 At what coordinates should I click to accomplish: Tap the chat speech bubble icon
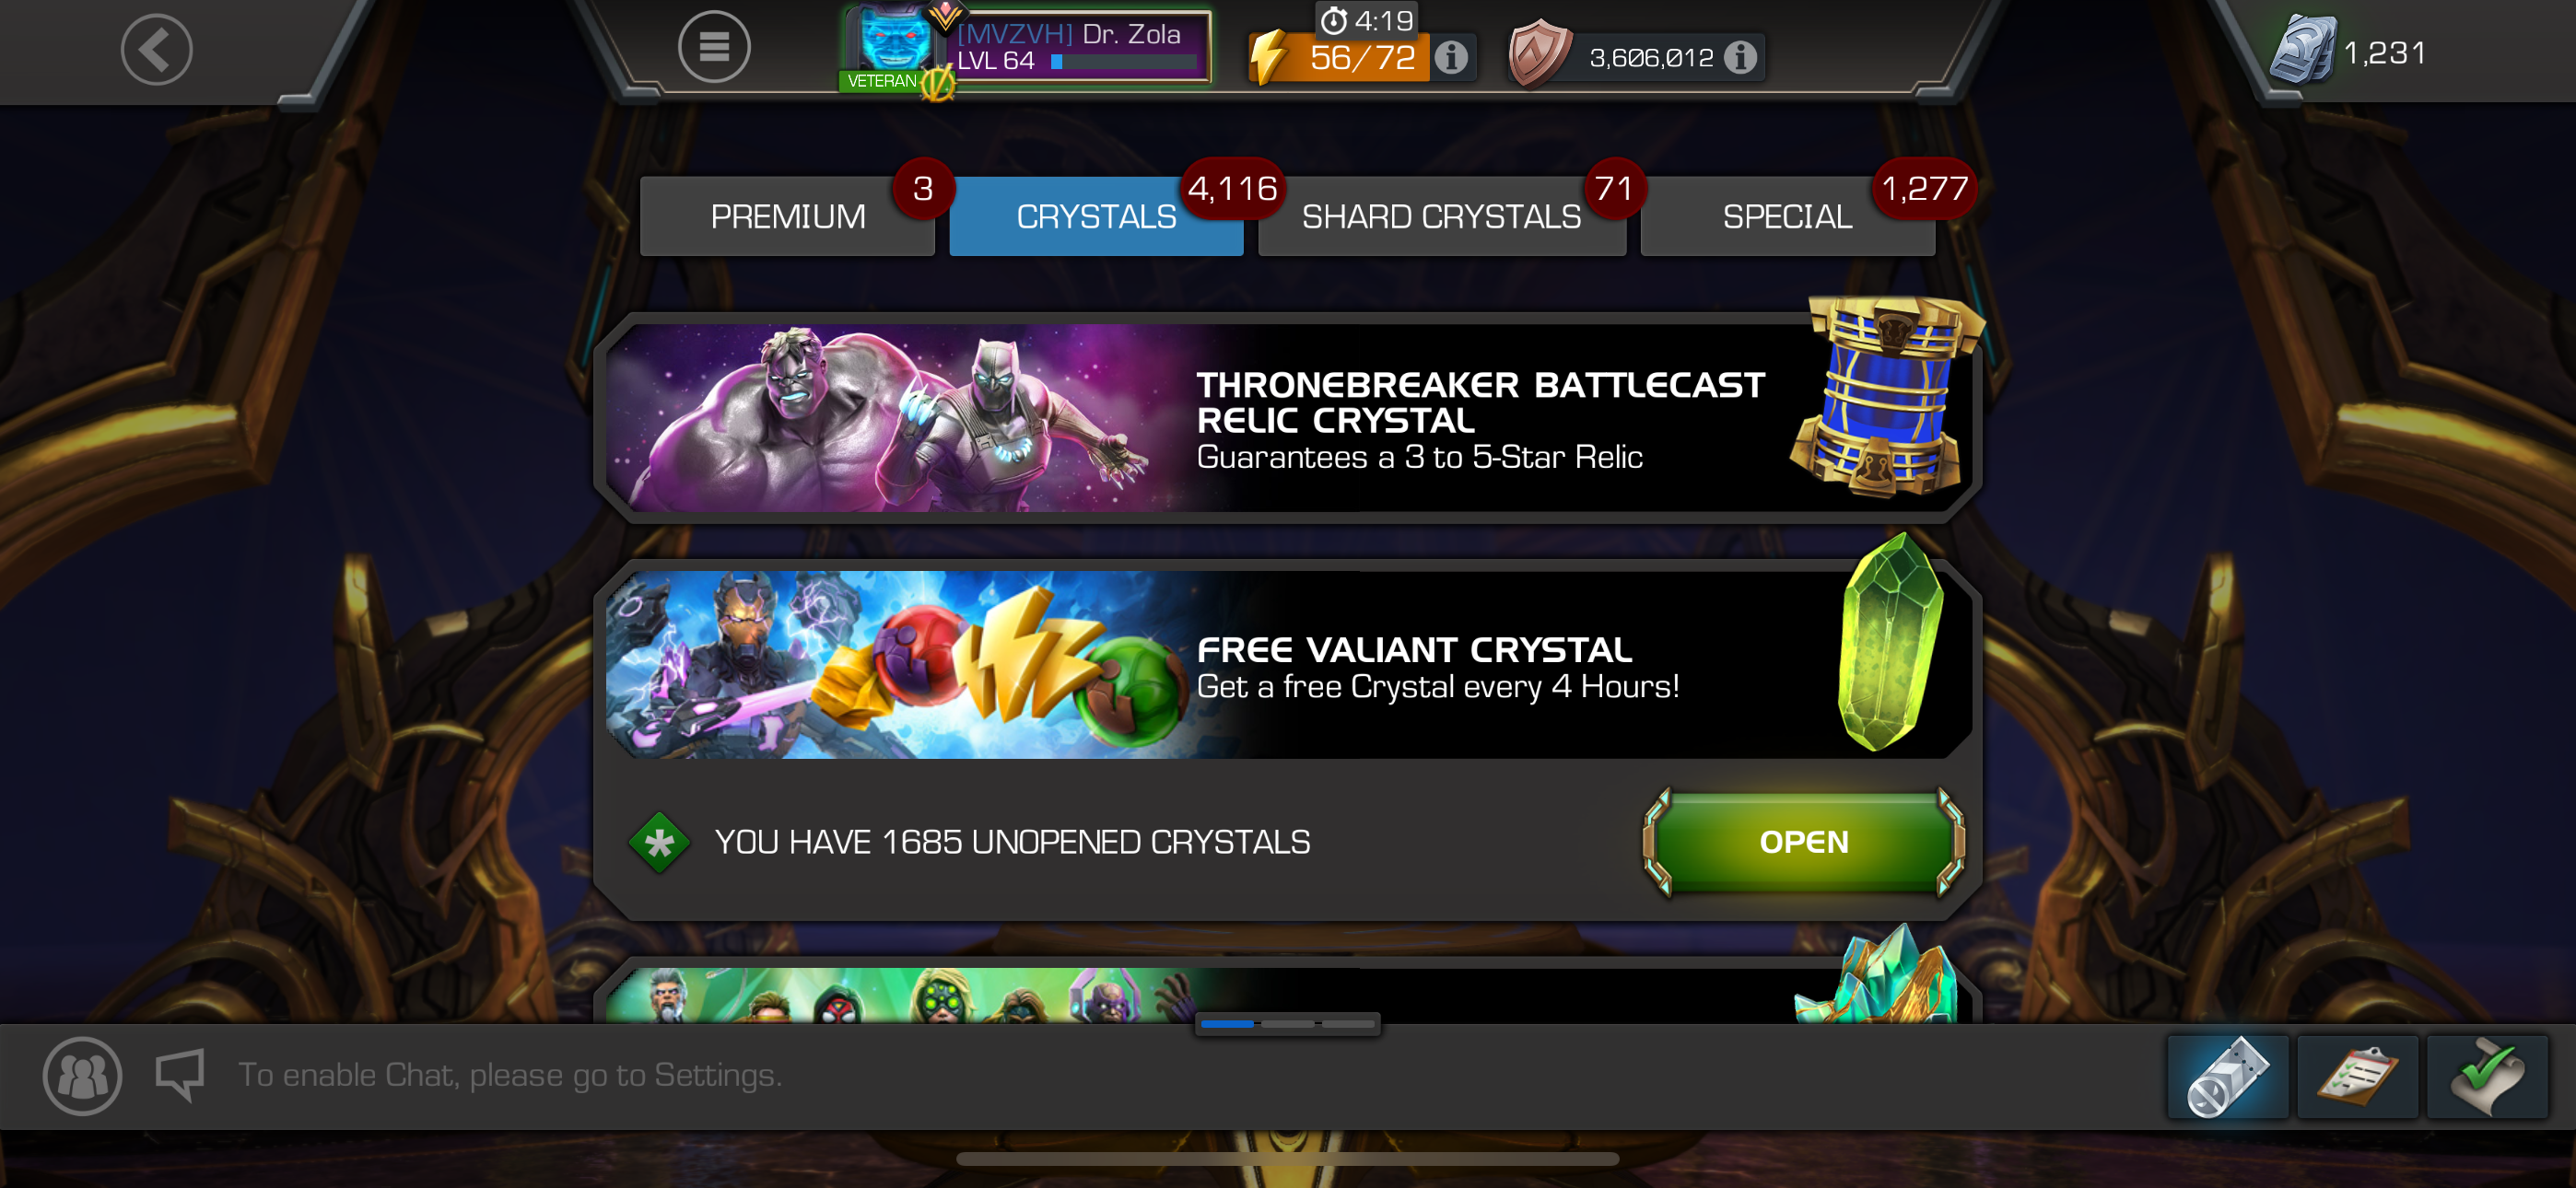coord(180,1075)
